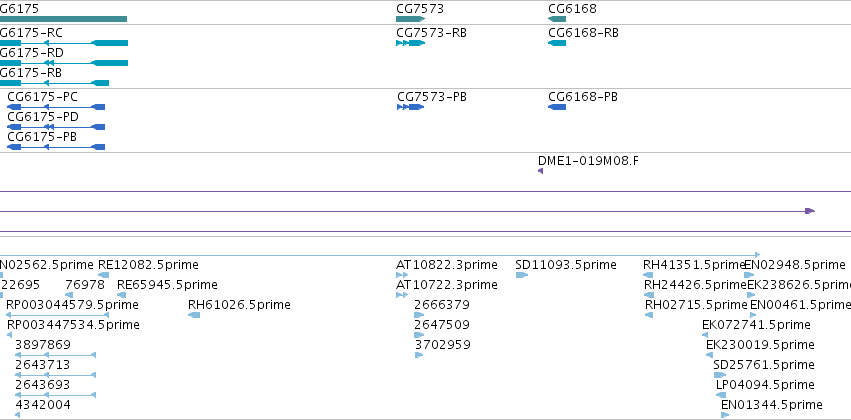Open the RP003044579.5prime feature line
The image size is (851, 420).
[57, 315]
